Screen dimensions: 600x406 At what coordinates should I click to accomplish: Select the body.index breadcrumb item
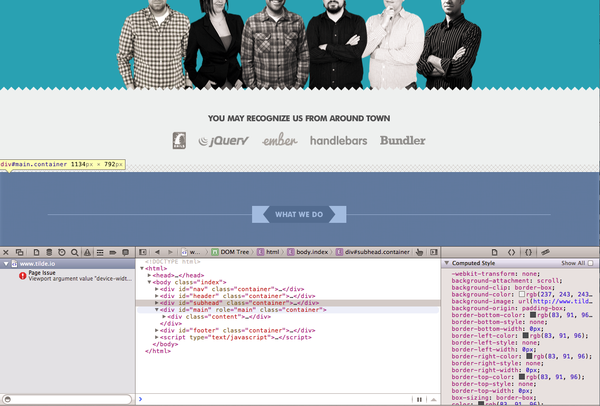coord(308,252)
